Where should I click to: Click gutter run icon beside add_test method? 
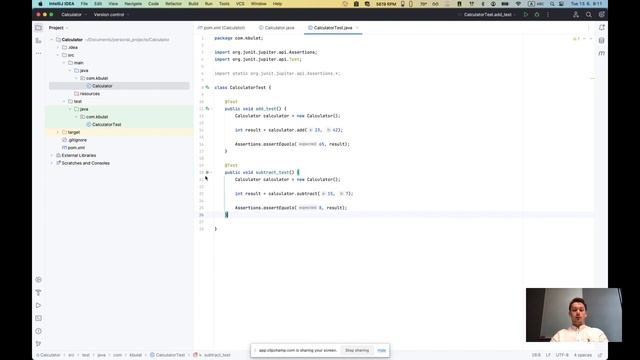pyautogui.click(x=207, y=109)
